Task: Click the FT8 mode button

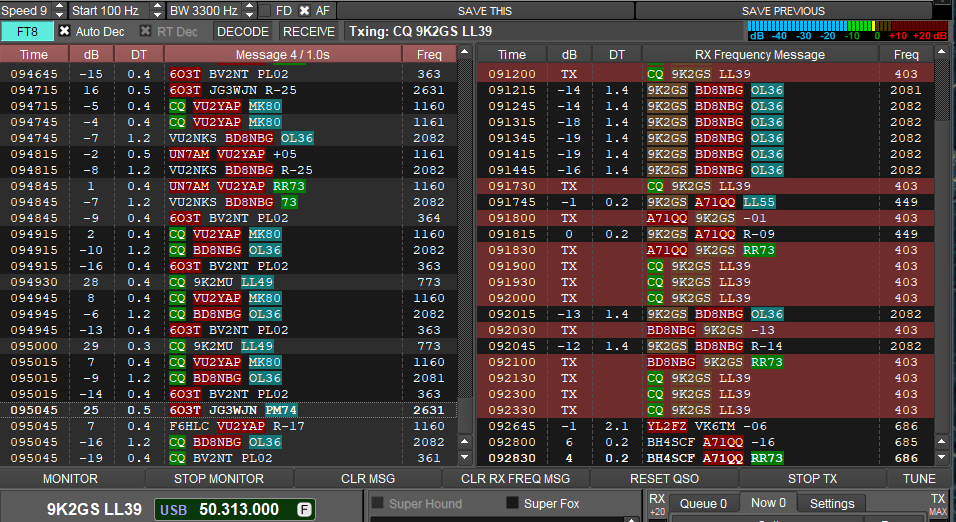Action: 27,31
